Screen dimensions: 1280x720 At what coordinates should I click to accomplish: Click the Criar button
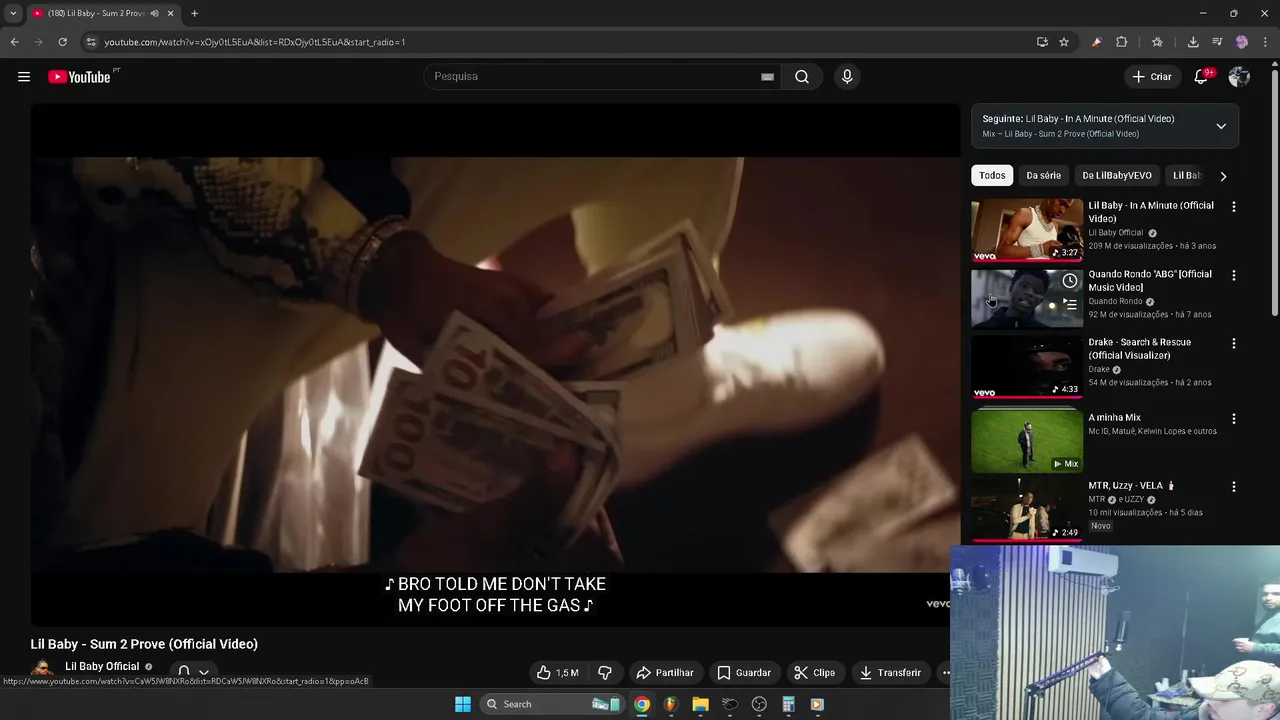coord(1151,77)
